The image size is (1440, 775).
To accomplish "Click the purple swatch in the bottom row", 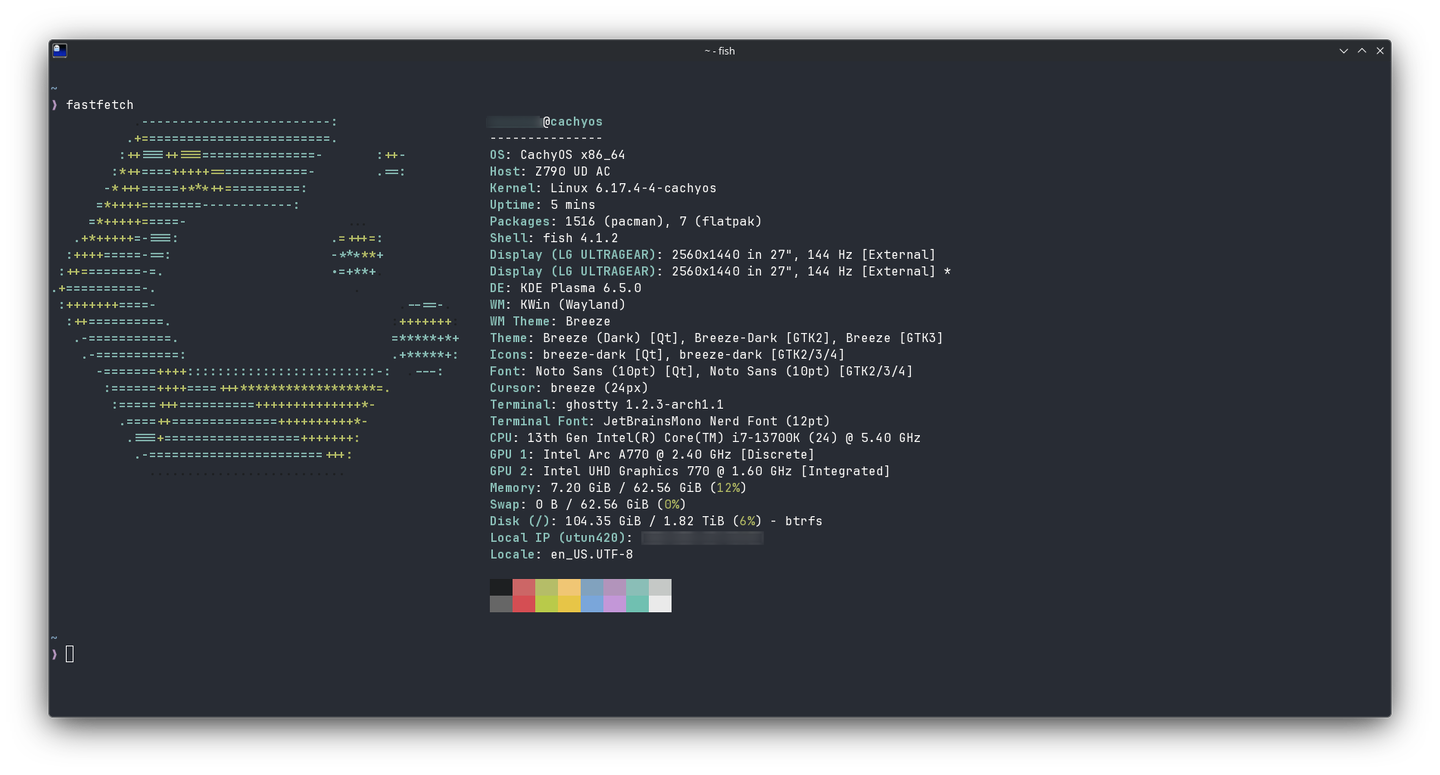I will tap(614, 603).
